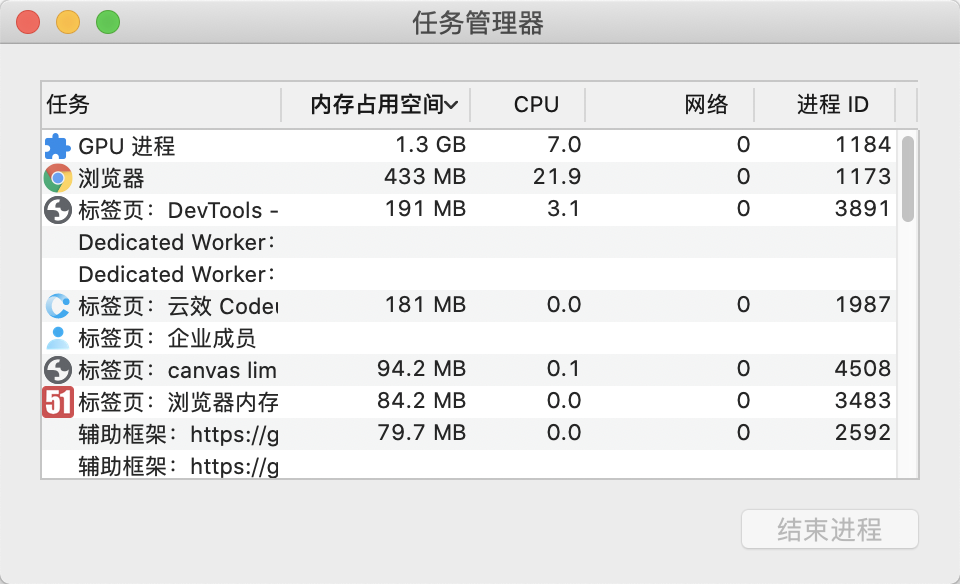Click process ID 1987
Viewport: 960px width, 584px height.
(863, 304)
